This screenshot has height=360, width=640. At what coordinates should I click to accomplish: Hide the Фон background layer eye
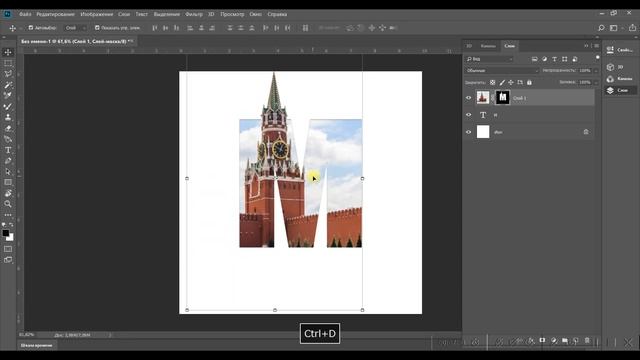click(x=469, y=132)
